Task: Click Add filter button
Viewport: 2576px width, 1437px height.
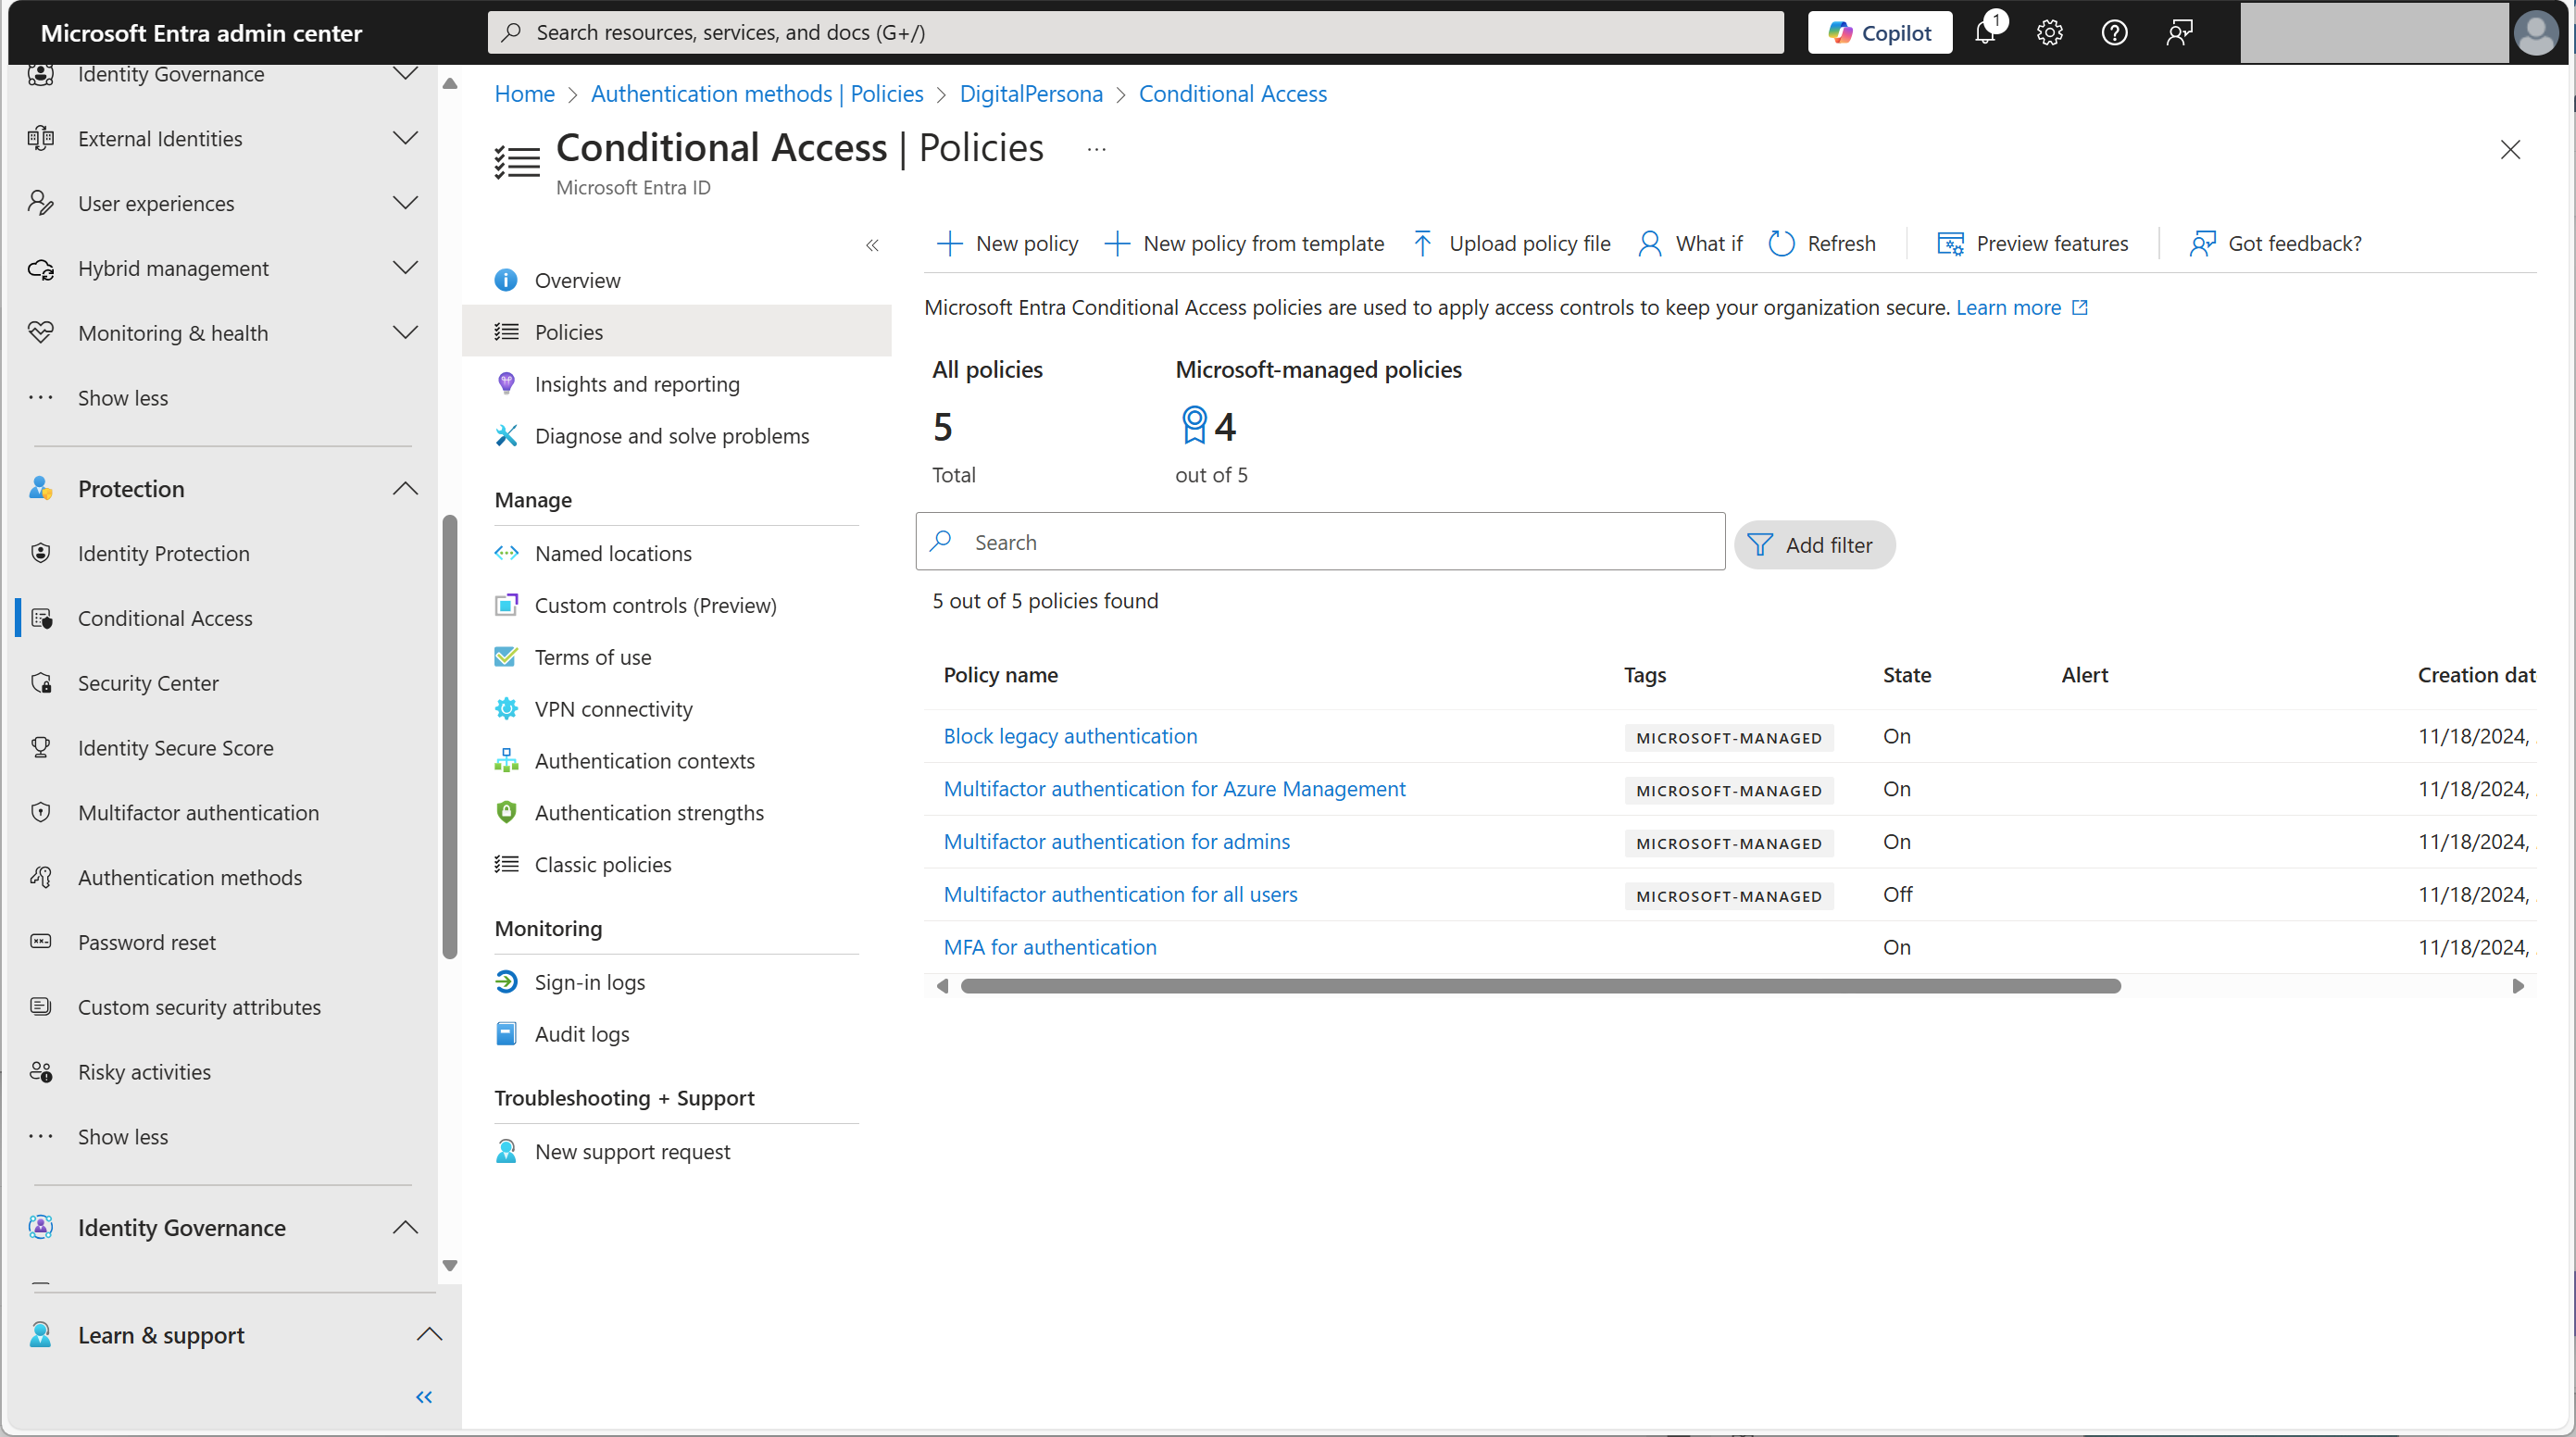Action: point(1813,545)
